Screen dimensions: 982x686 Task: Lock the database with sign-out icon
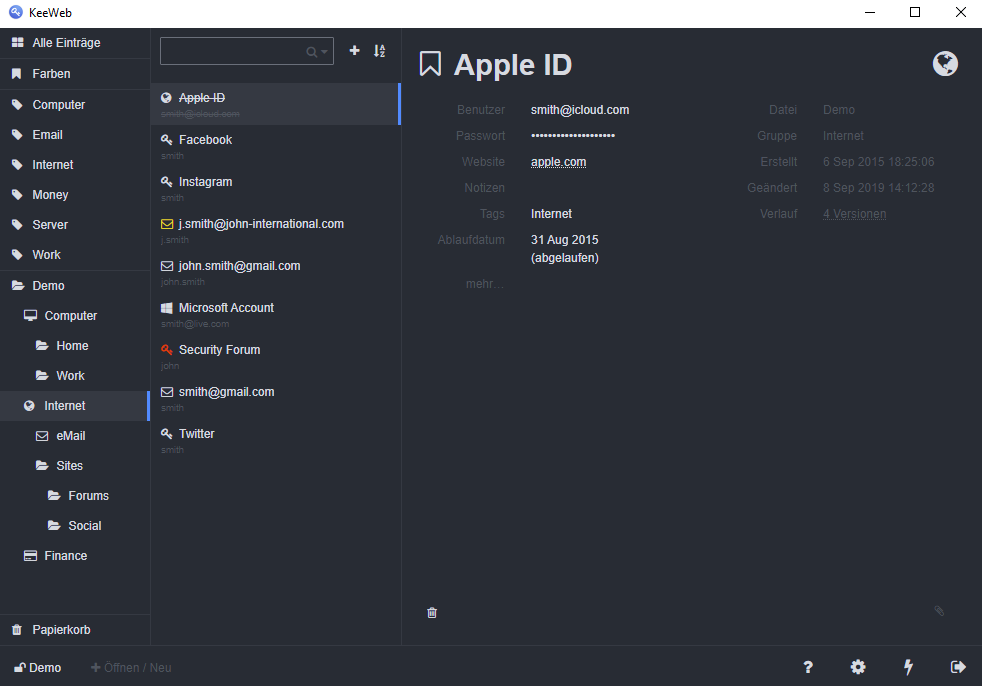coord(958,667)
